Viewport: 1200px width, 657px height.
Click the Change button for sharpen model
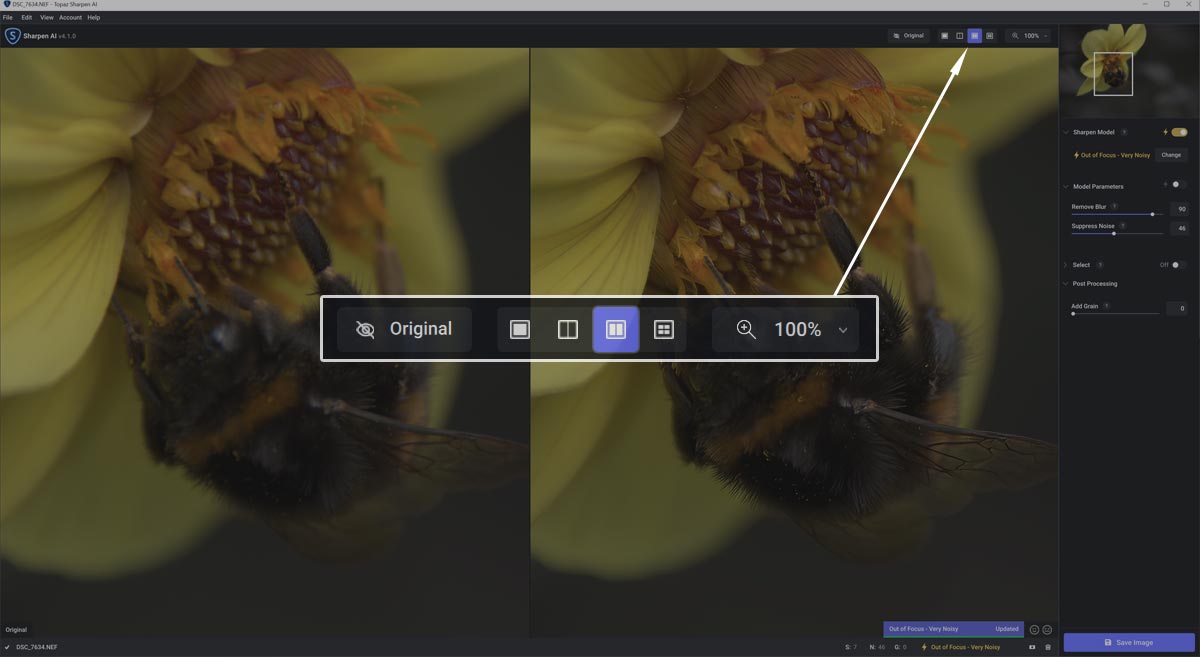coord(1171,155)
